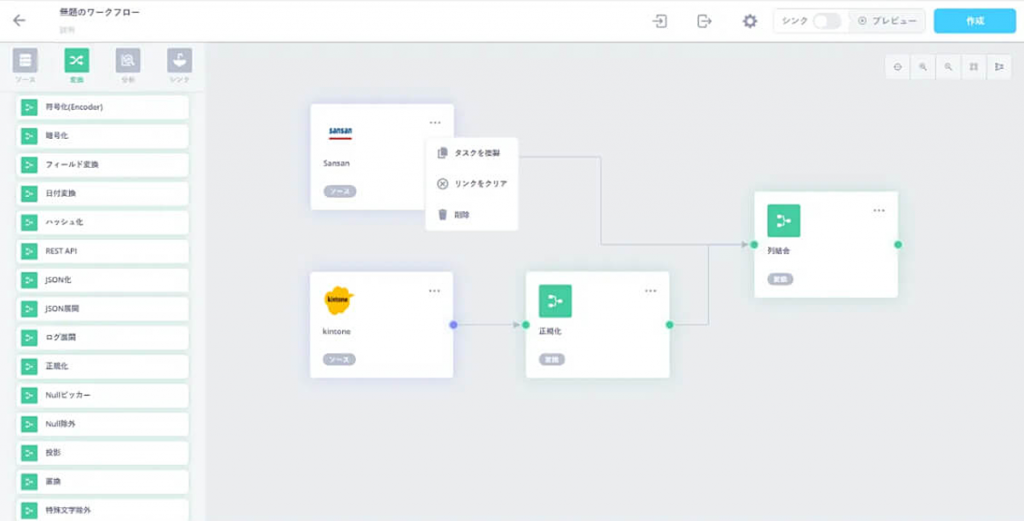The width and height of the screenshot is (1024, 521).
Task: Open the kintone node three-dot menu
Action: (x=434, y=291)
